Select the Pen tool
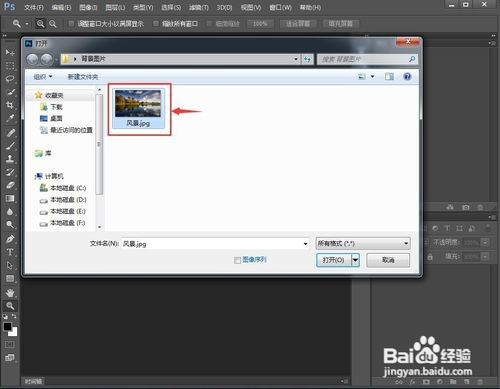This screenshot has width=500, height=389. pos(10,239)
